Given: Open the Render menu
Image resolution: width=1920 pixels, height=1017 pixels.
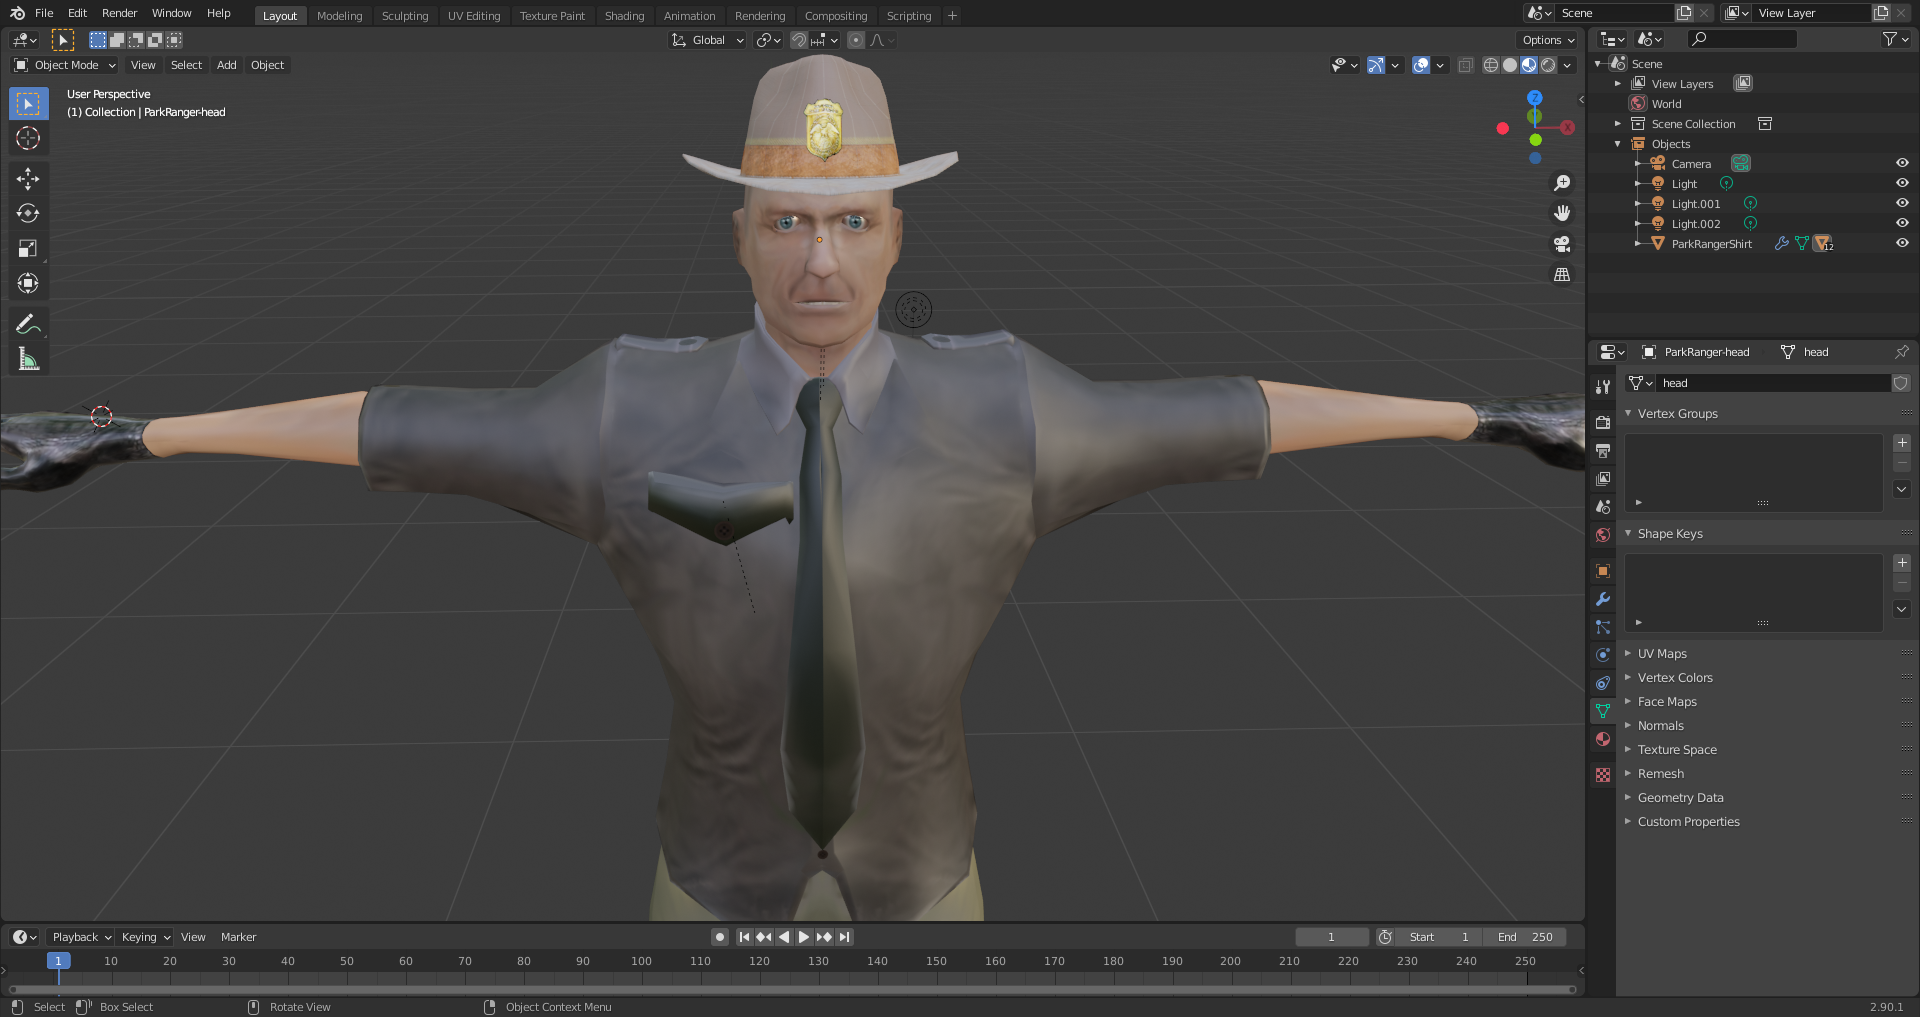Looking at the screenshot, I should coord(119,13).
